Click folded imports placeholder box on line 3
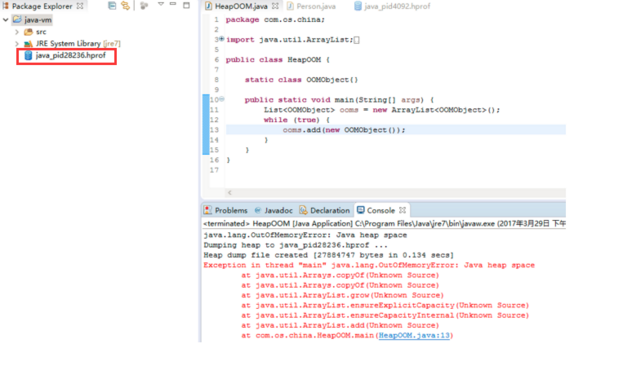This screenshot has height=369, width=643. click(x=356, y=40)
